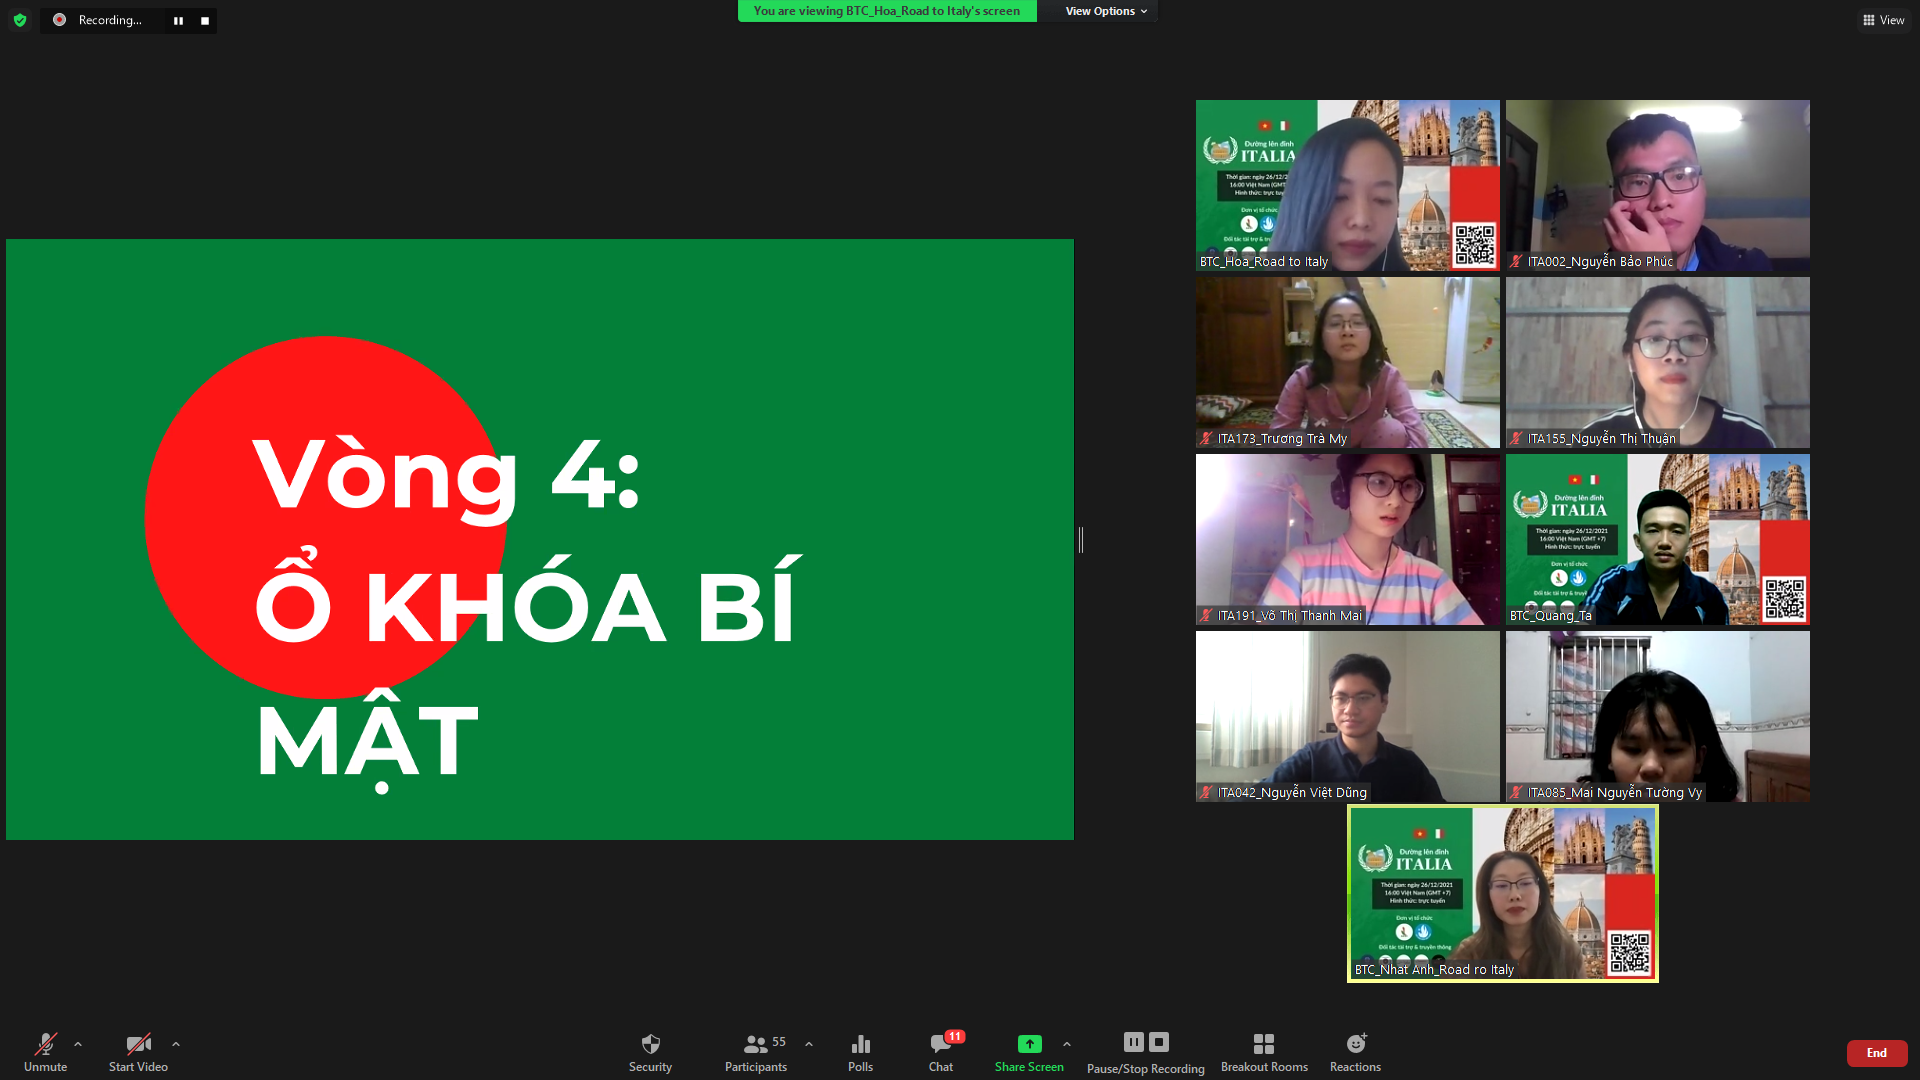
Task: Open the View layout menu
Action: pyautogui.click(x=1883, y=20)
